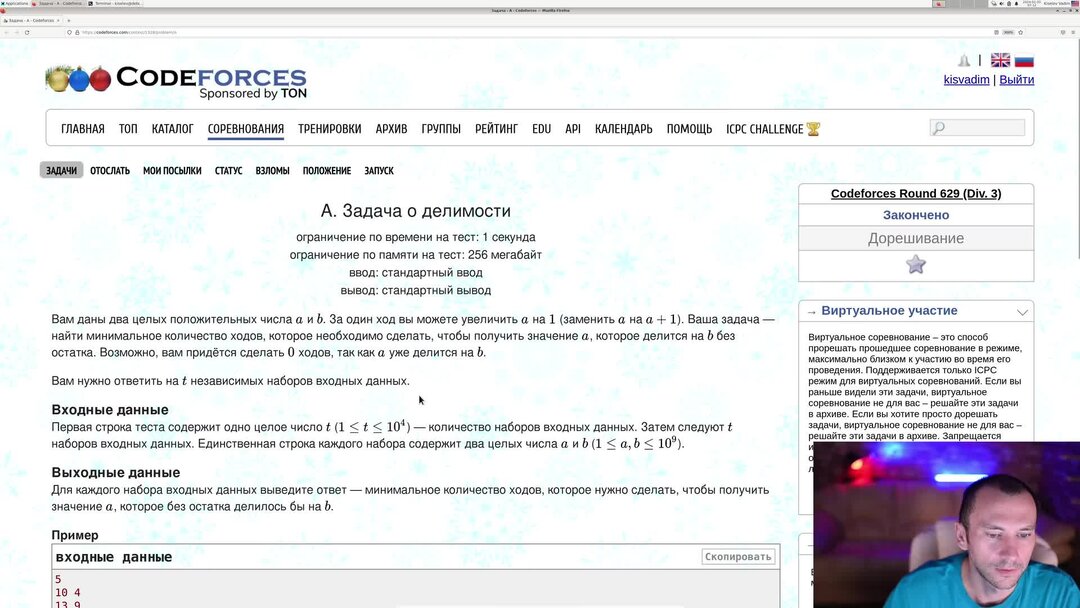Bookmark page with the star in address bar
The height and width of the screenshot is (608, 1080).
[x=1021, y=32]
